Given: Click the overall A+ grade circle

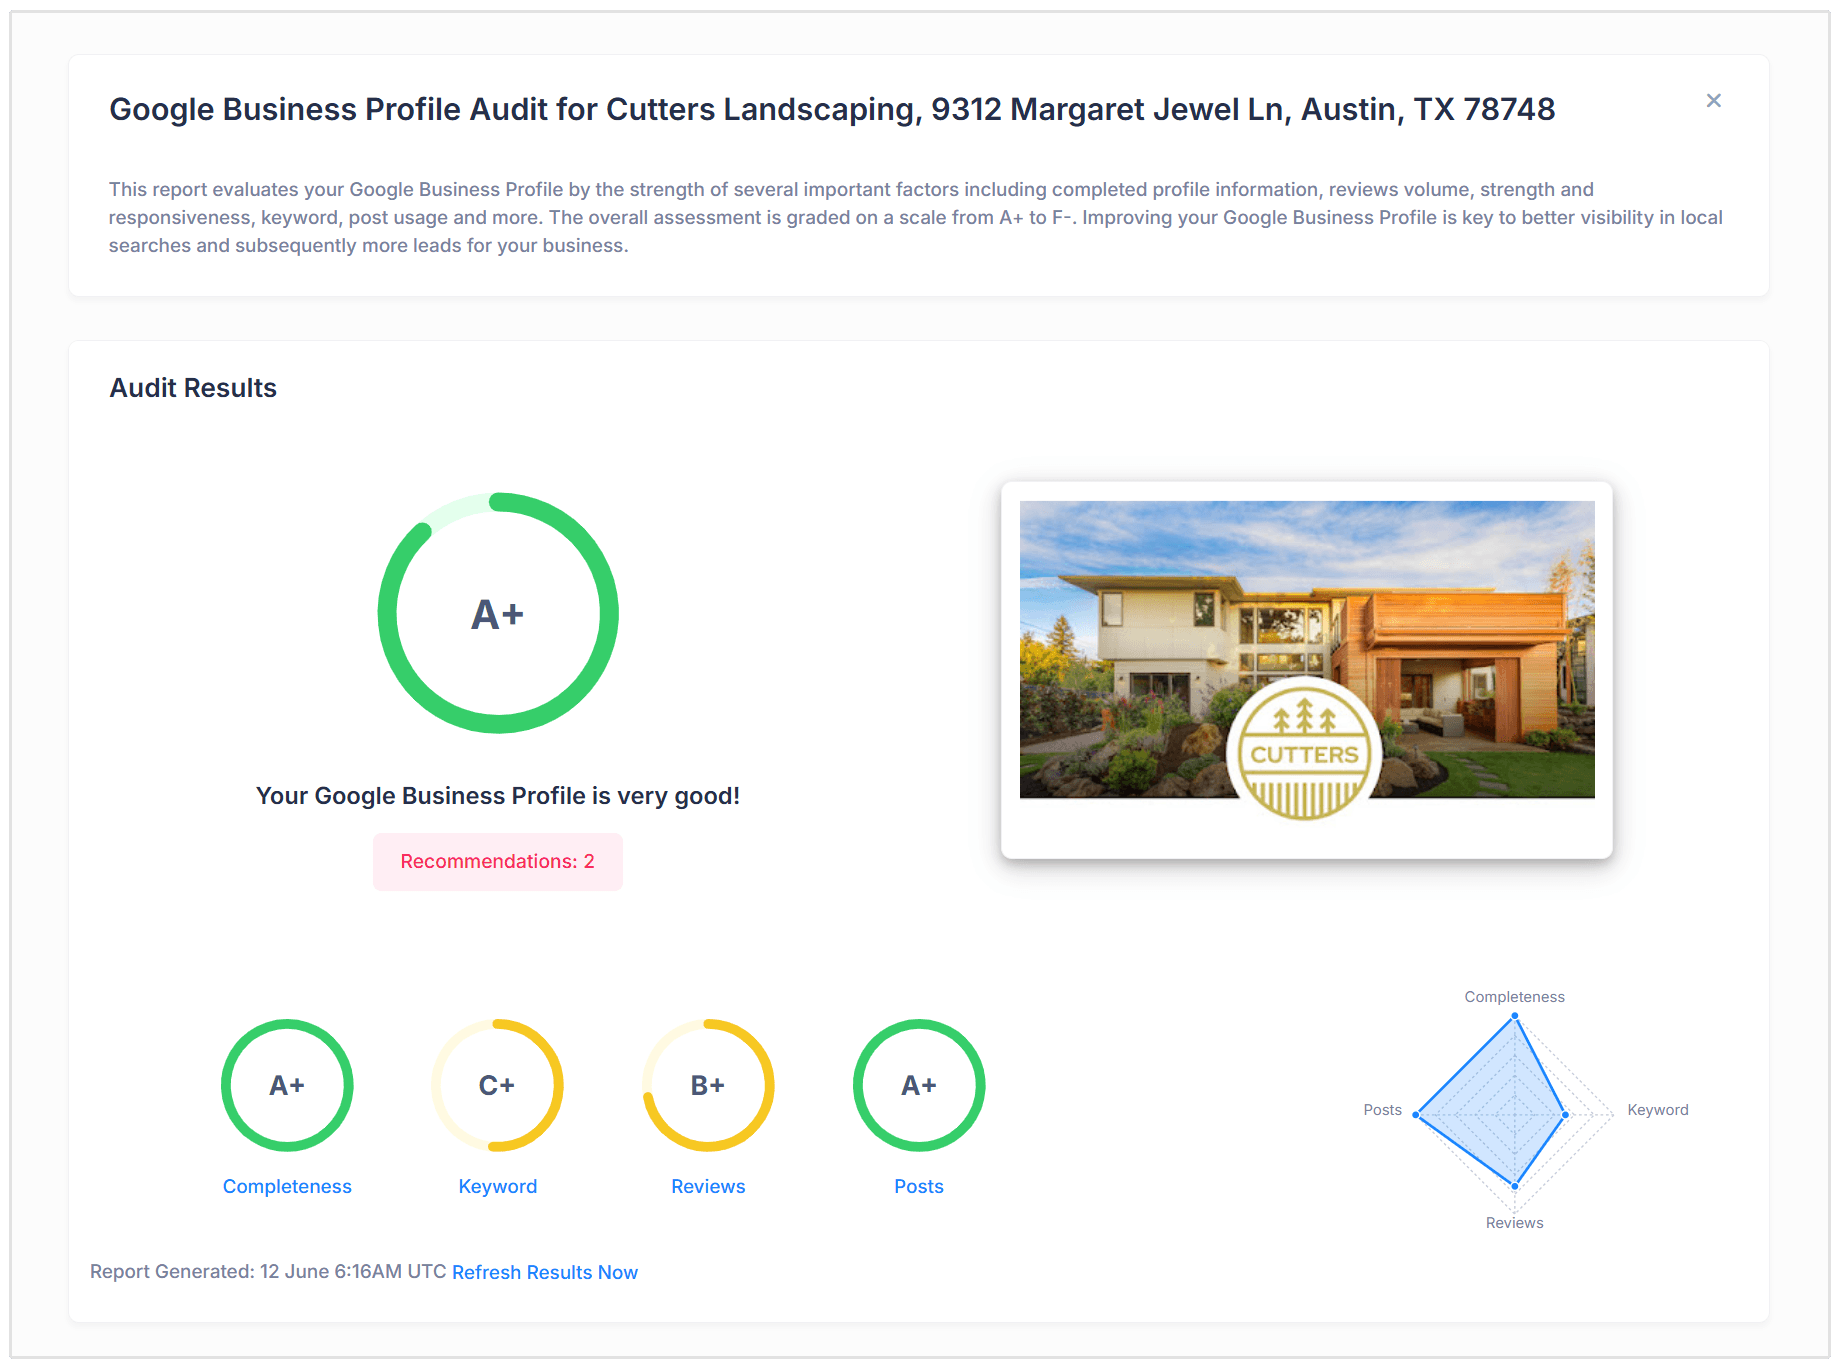Looking at the screenshot, I should click(498, 613).
